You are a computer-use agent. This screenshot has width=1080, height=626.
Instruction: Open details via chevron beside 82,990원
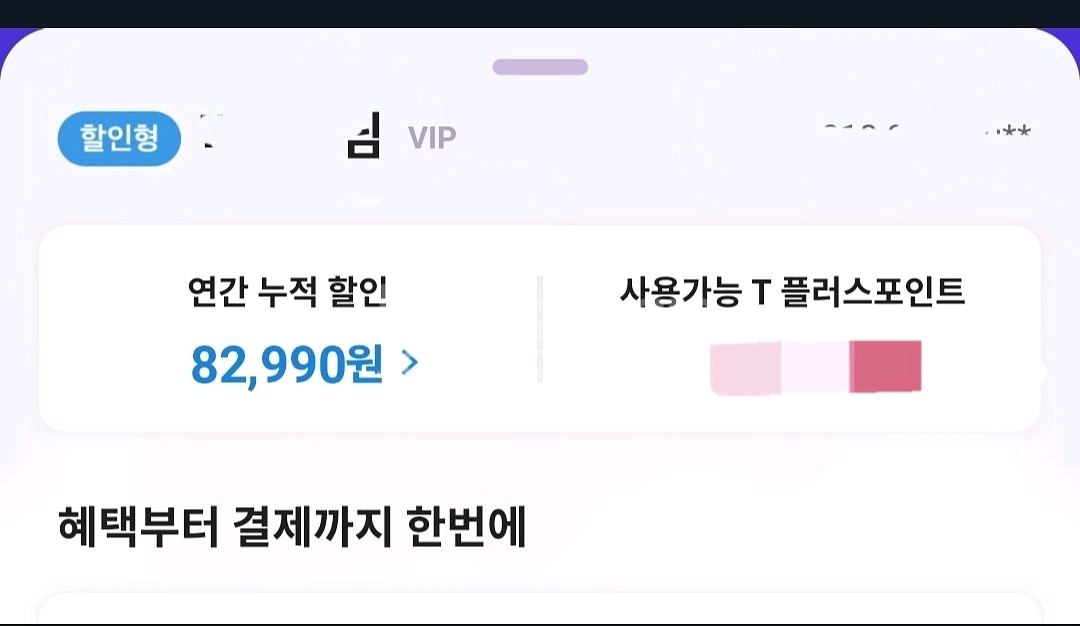tap(410, 362)
